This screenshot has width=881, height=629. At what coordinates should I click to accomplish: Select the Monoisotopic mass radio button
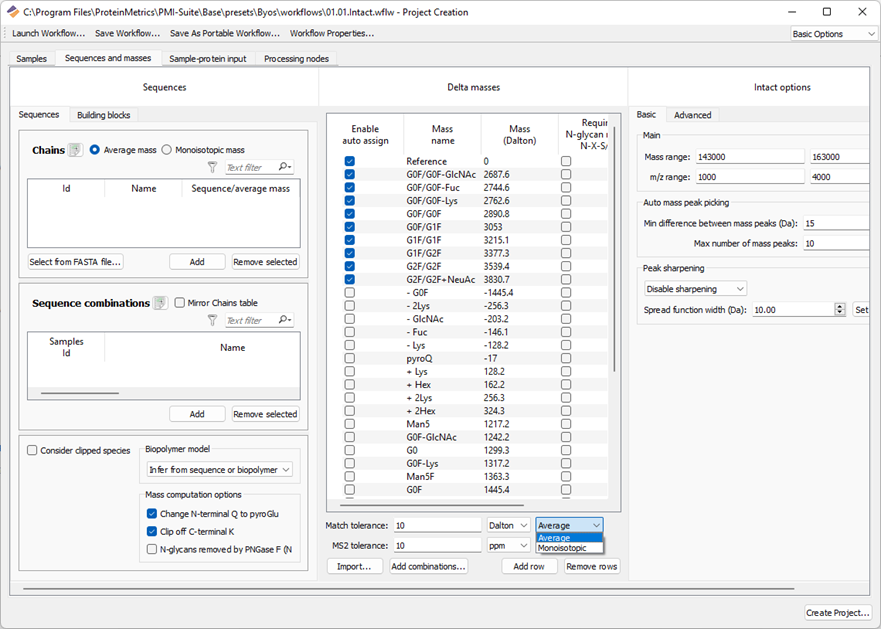coord(167,150)
